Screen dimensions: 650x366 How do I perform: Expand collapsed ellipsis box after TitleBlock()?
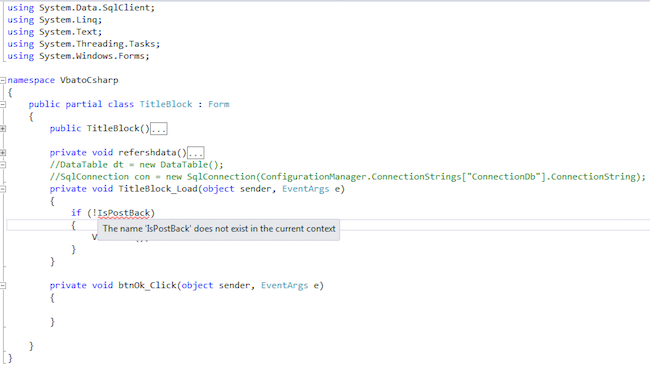pyautogui.click(x=158, y=129)
